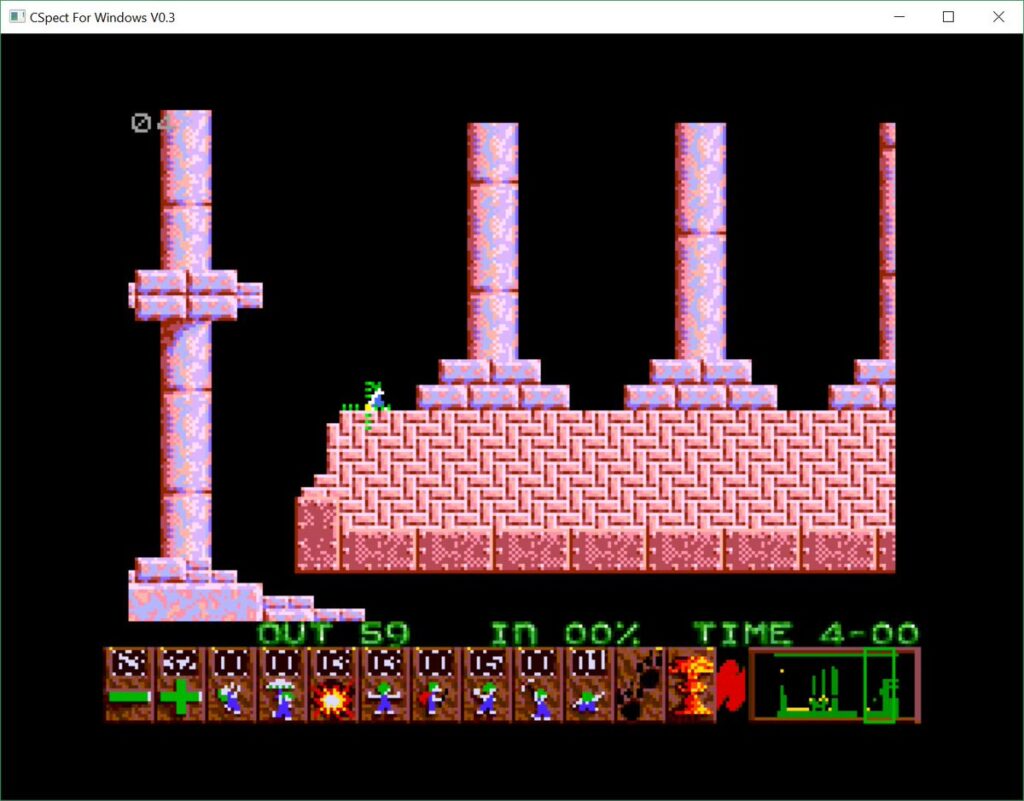
Task: Select the Builder skill
Action: (x=435, y=684)
